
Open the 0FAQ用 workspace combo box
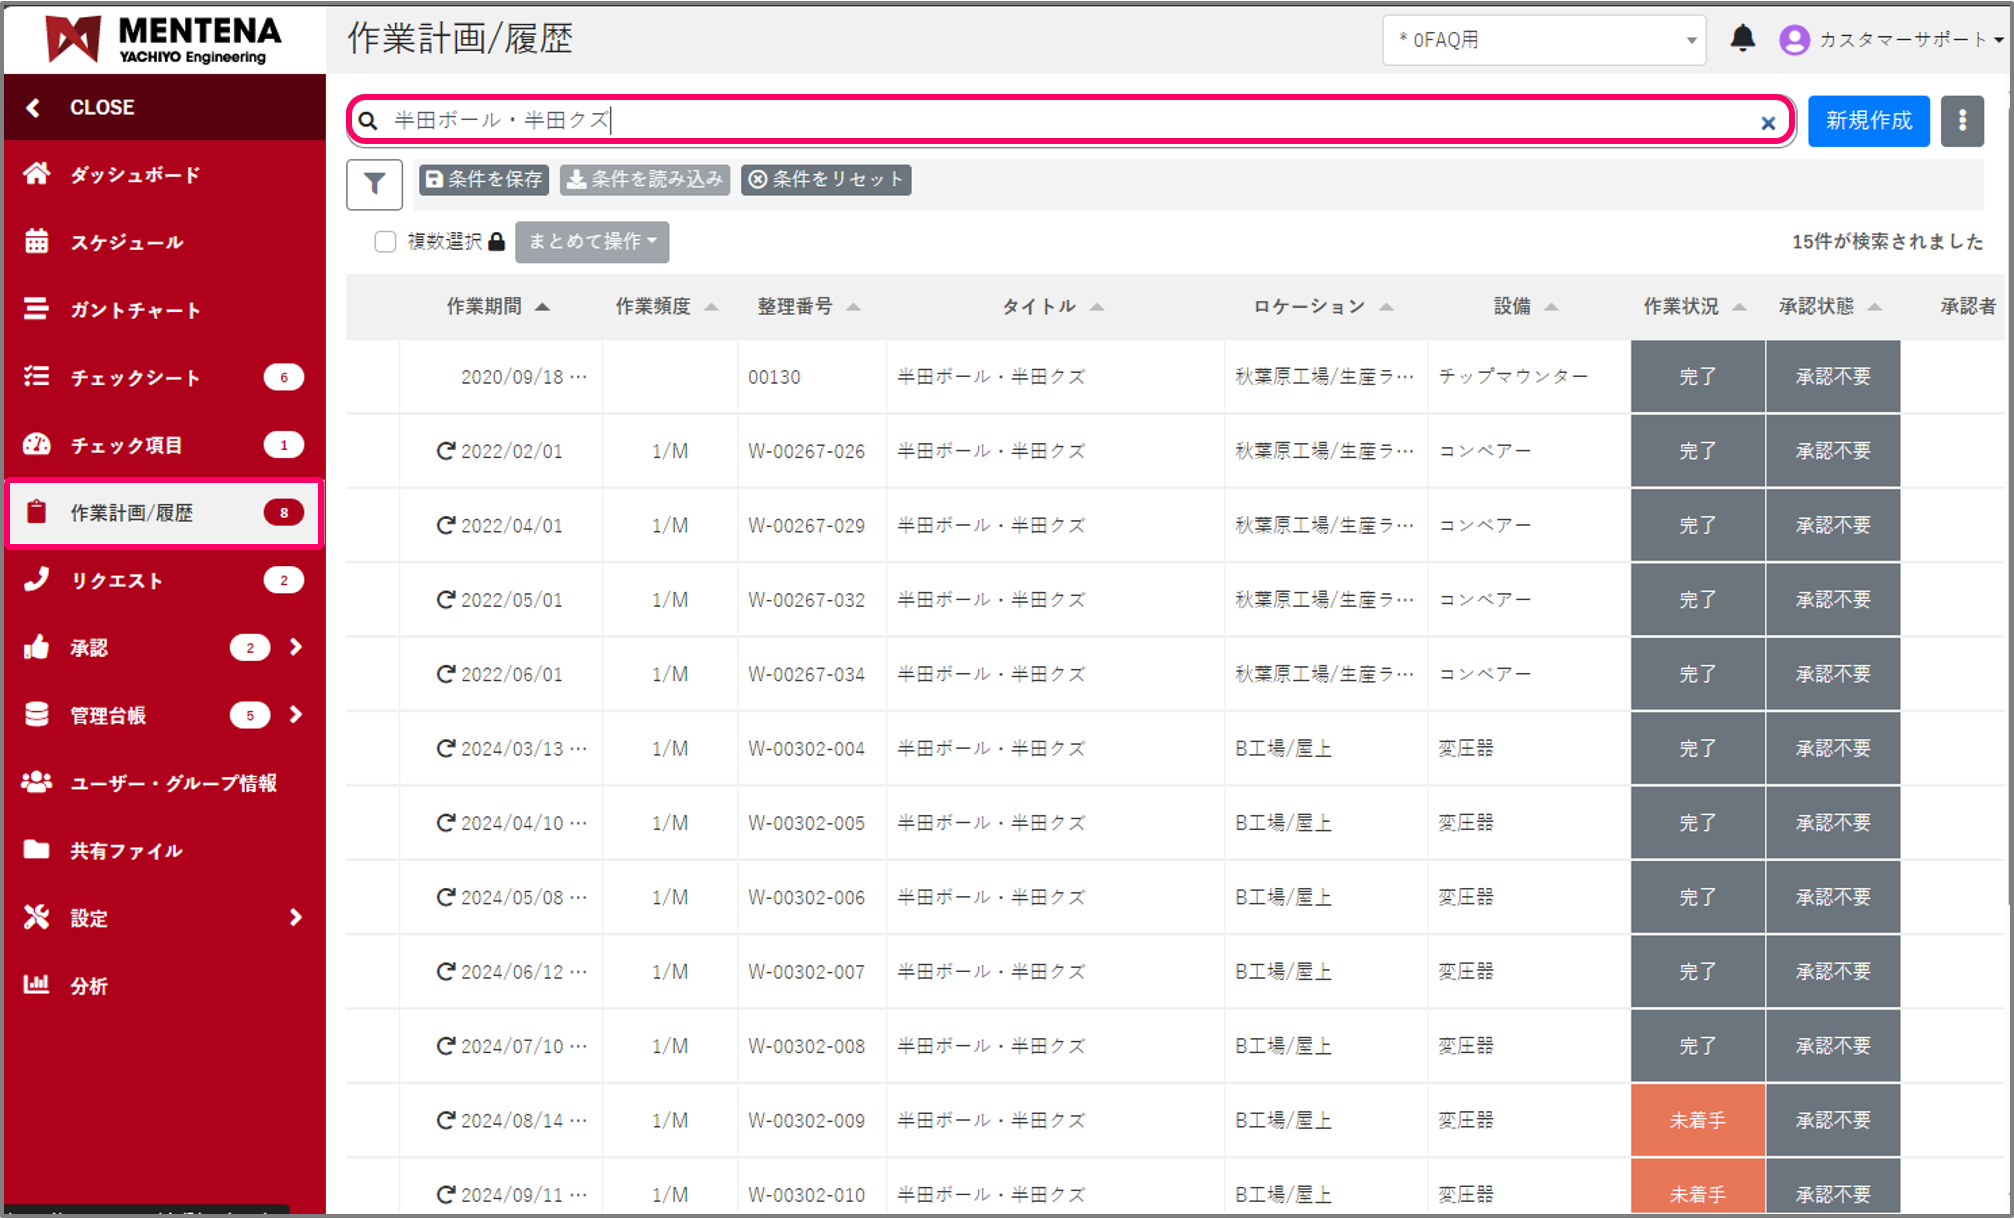[x=1543, y=40]
